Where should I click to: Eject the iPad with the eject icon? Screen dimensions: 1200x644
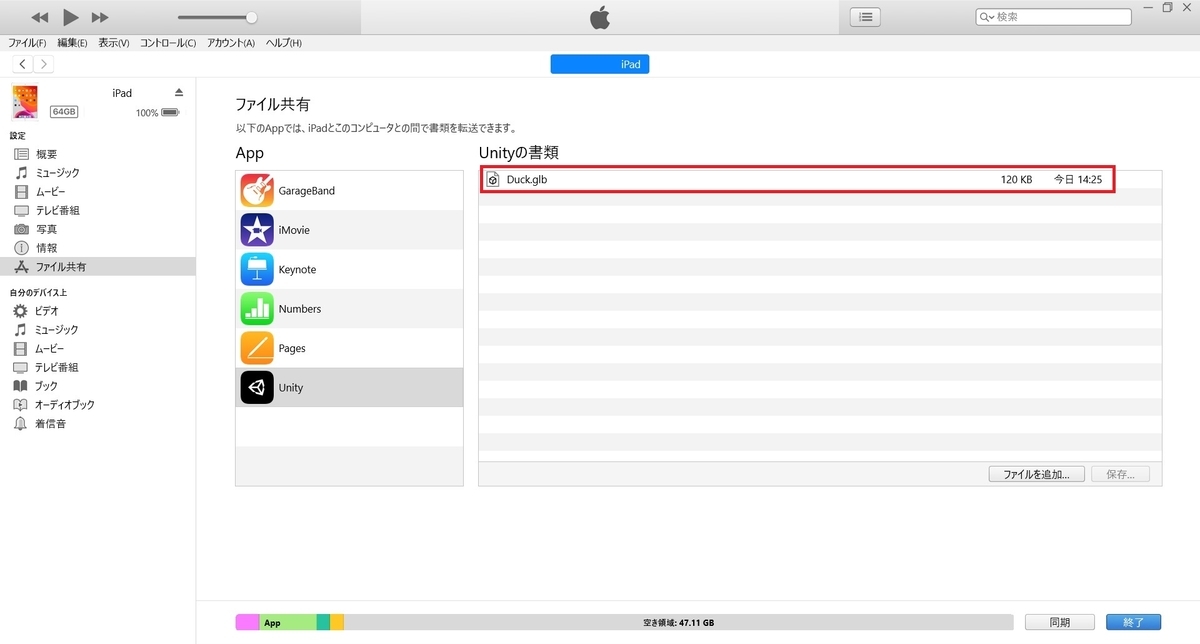click(179, 92)
